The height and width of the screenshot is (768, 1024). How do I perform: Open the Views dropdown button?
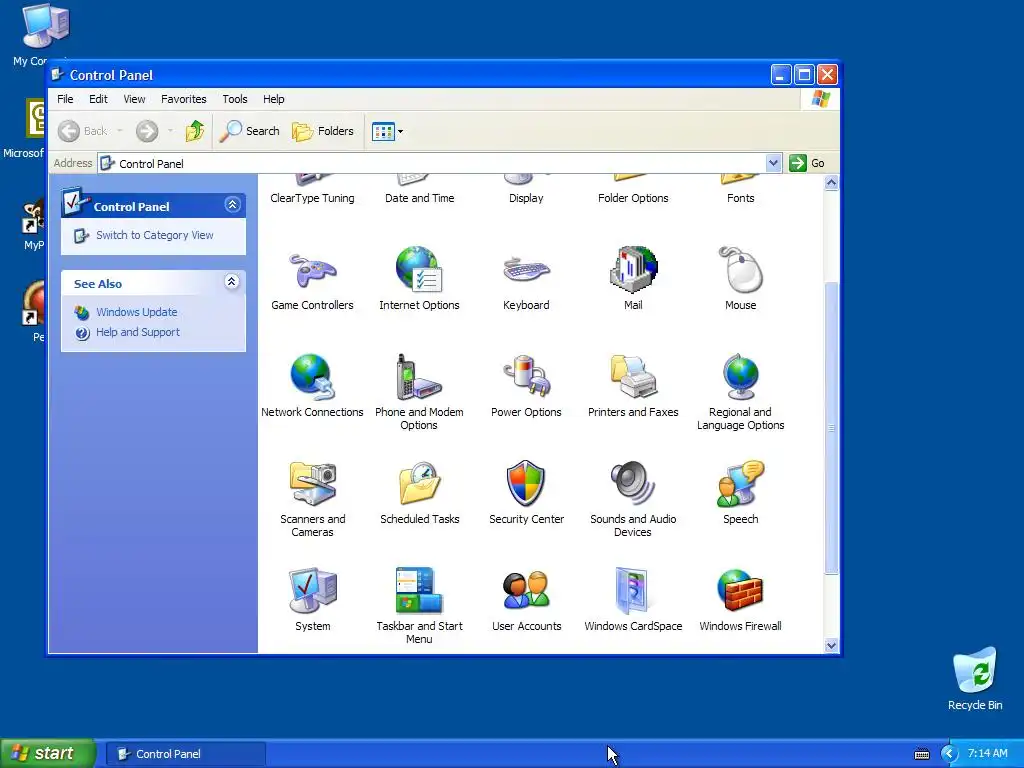click(x=387, y=131)
